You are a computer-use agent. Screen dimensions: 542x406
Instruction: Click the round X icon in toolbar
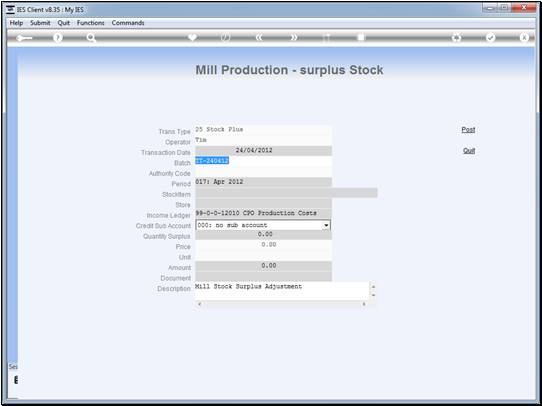[524, 38]
